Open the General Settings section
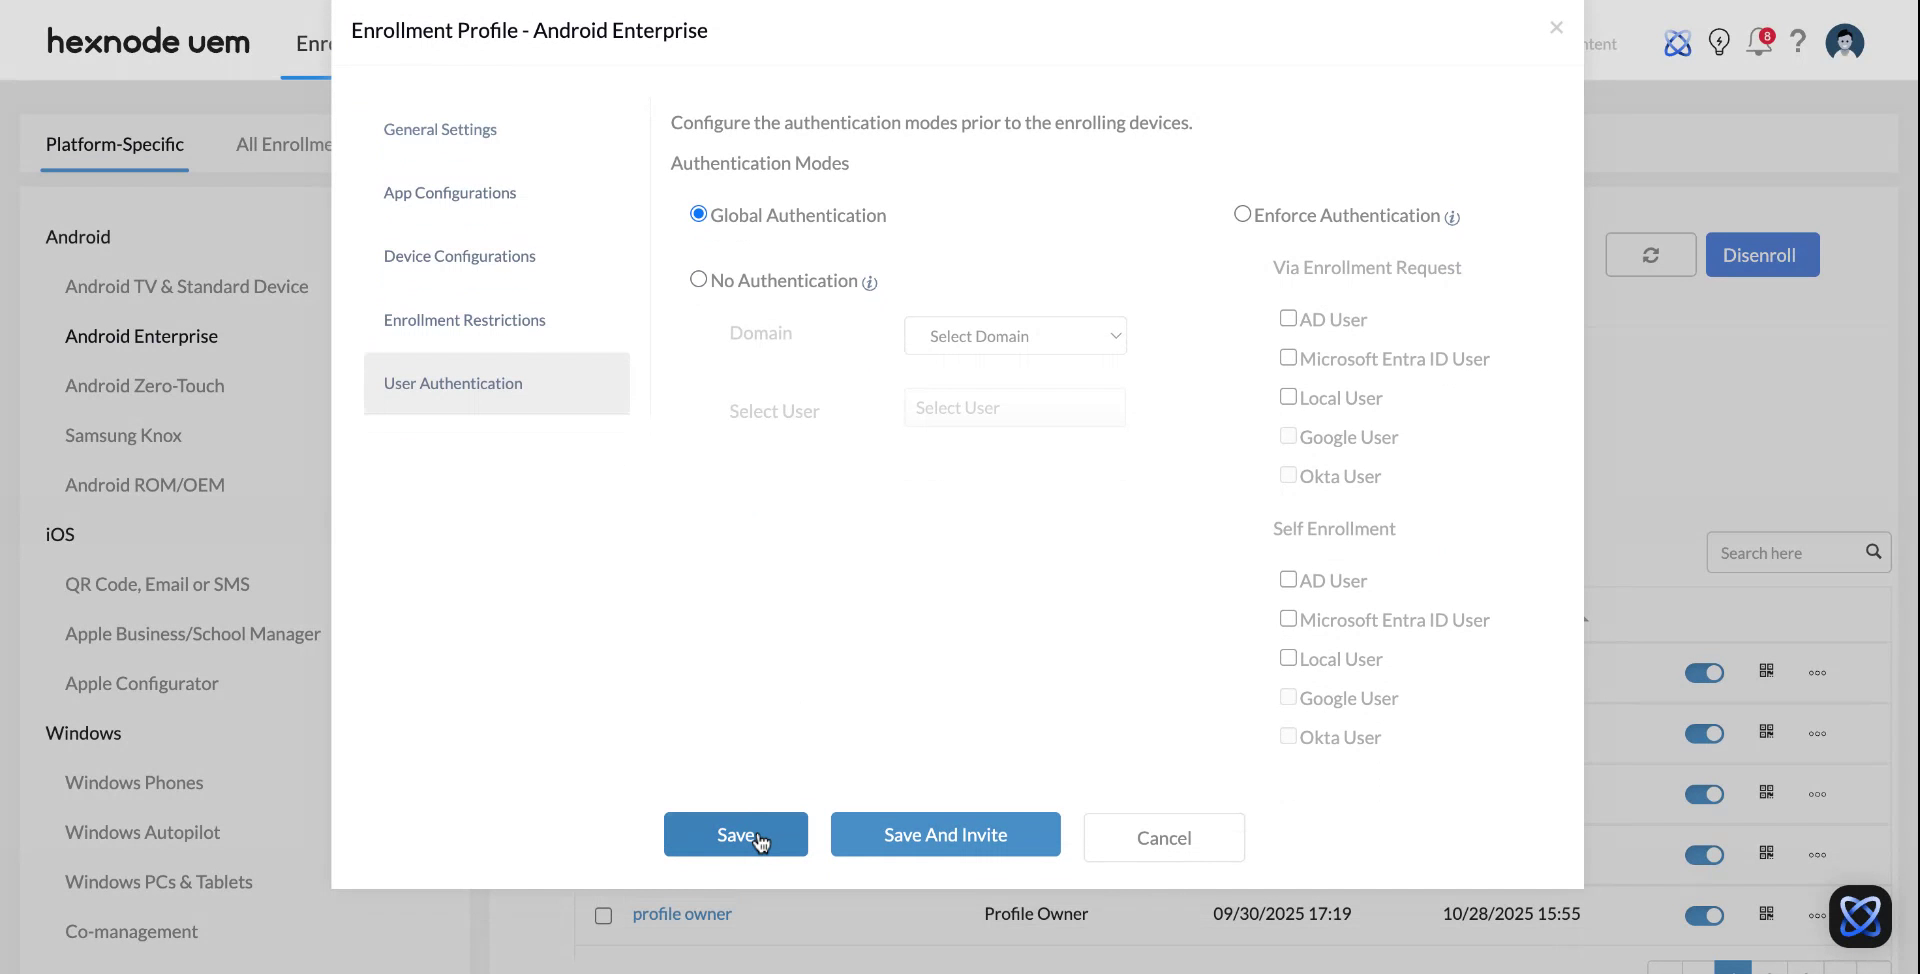 pos(440,130)
